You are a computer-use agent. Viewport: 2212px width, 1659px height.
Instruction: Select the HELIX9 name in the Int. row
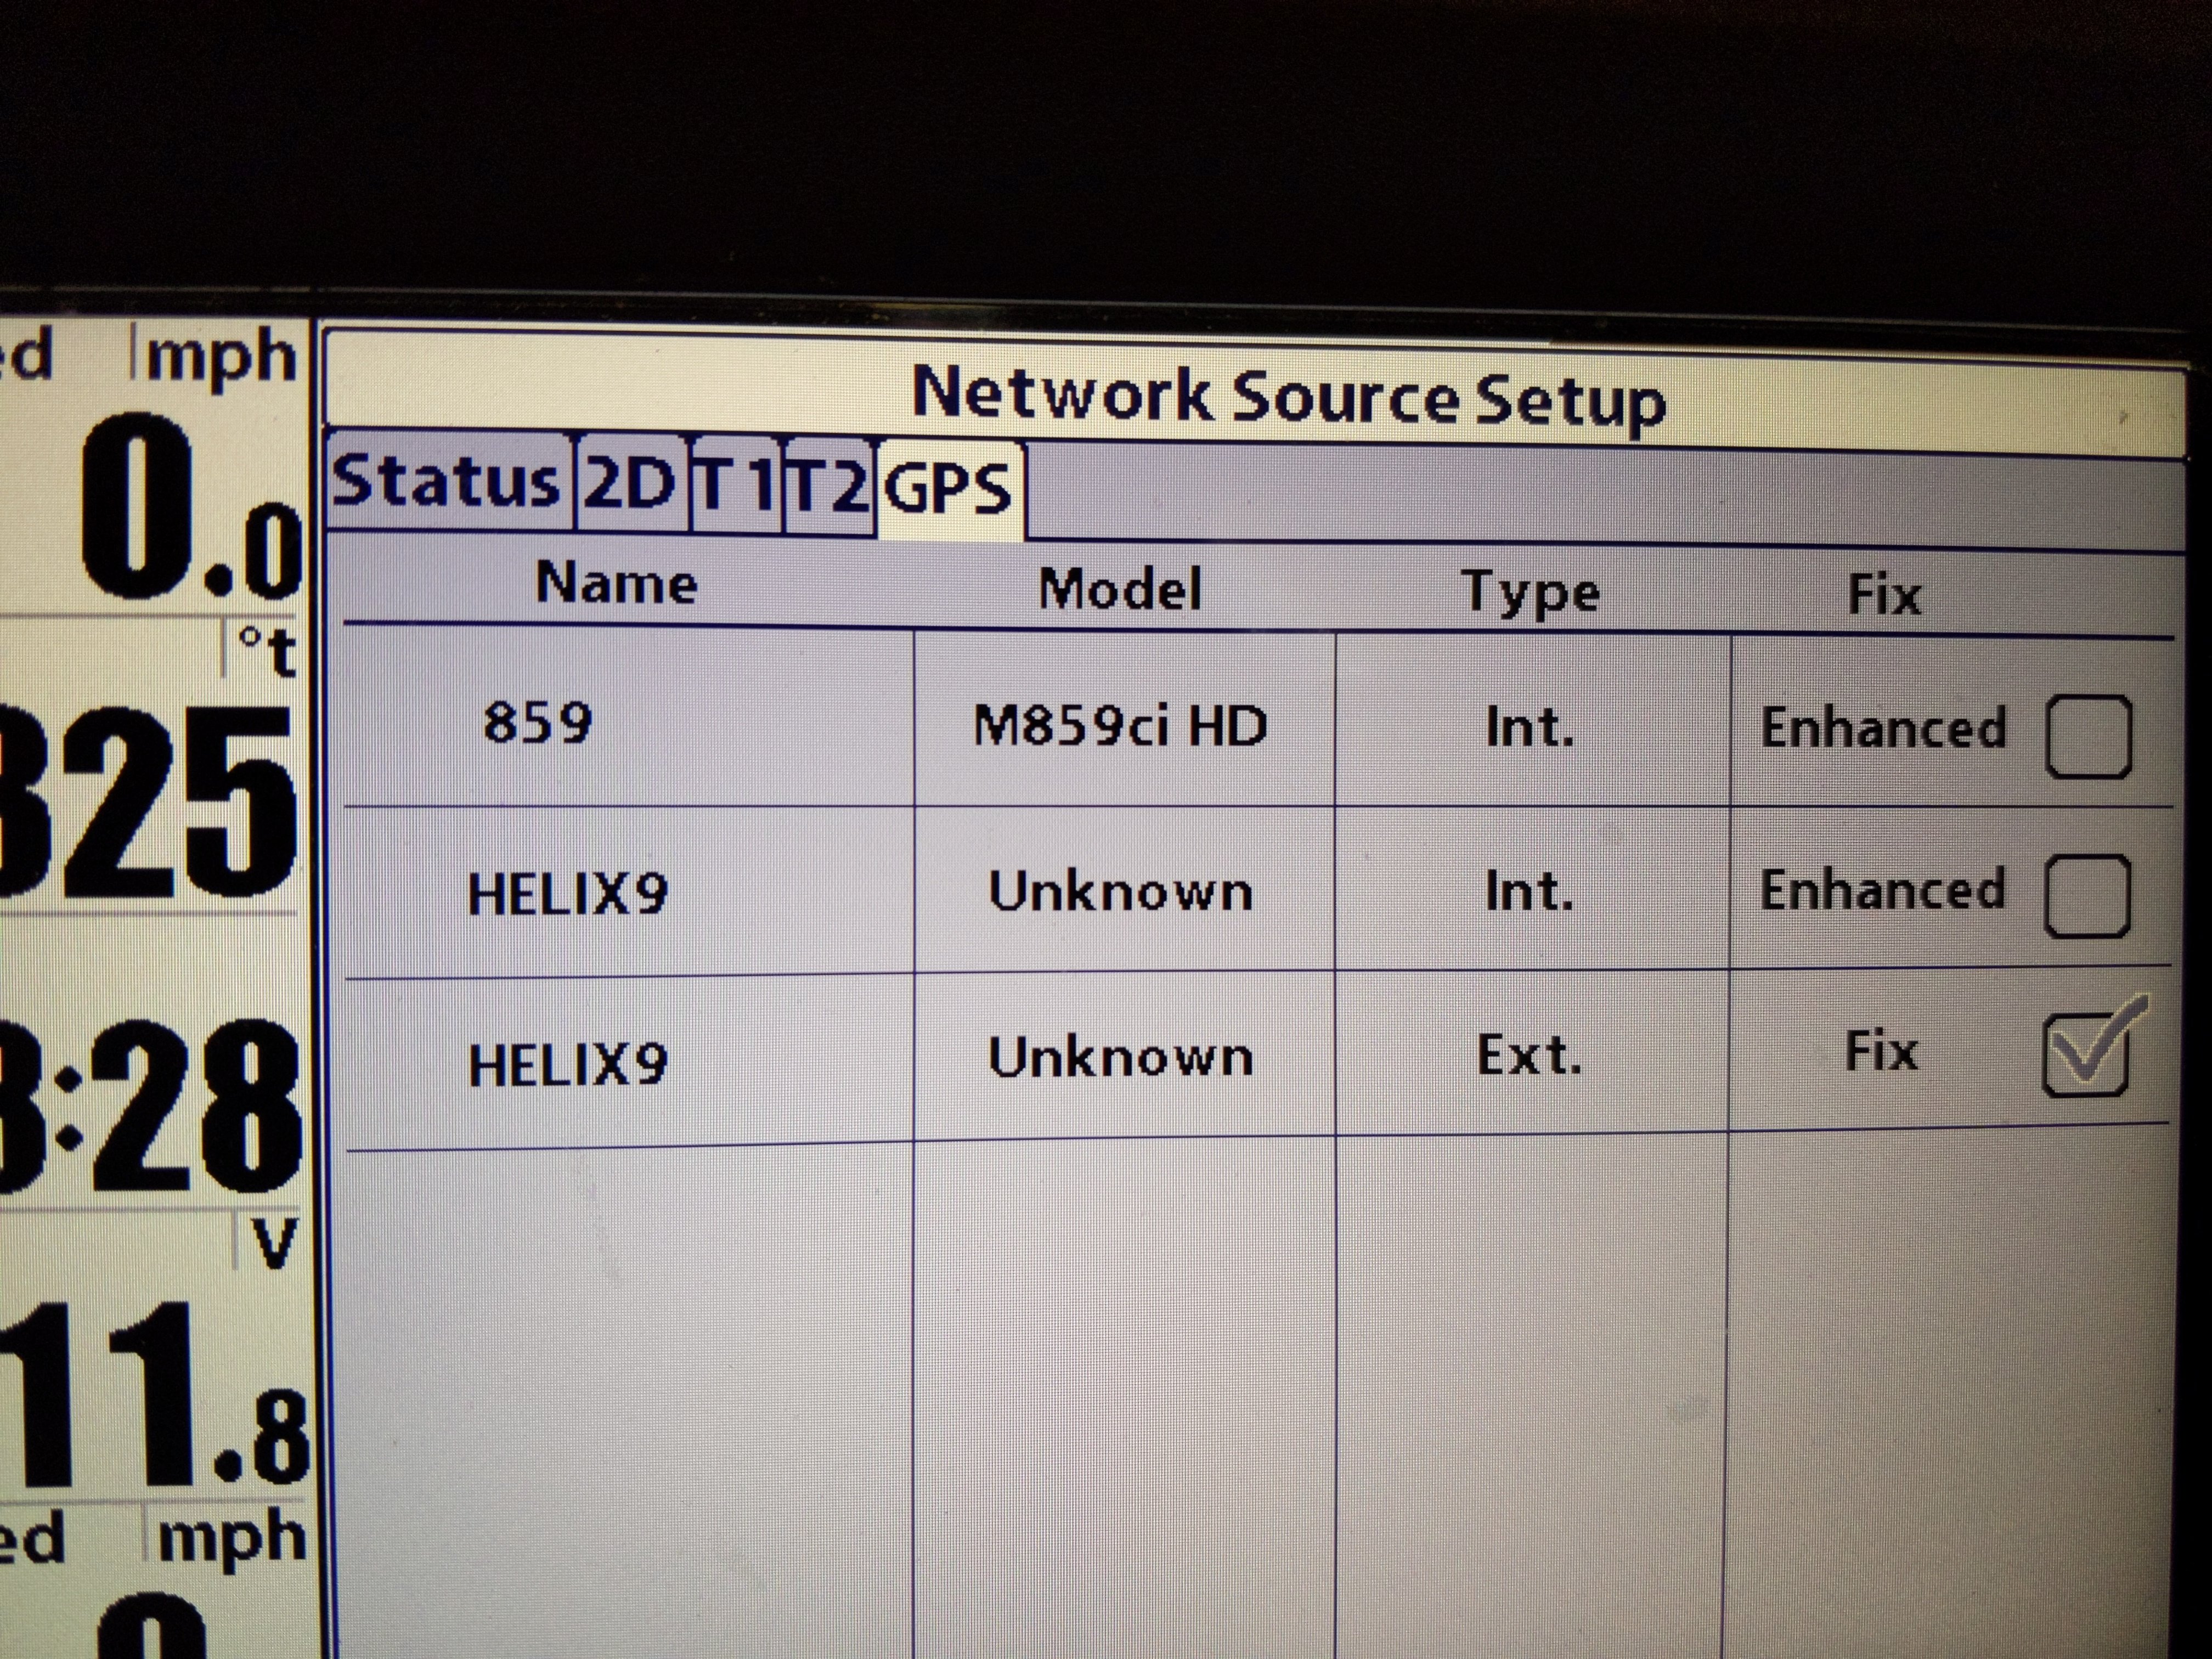pos(567,892)
